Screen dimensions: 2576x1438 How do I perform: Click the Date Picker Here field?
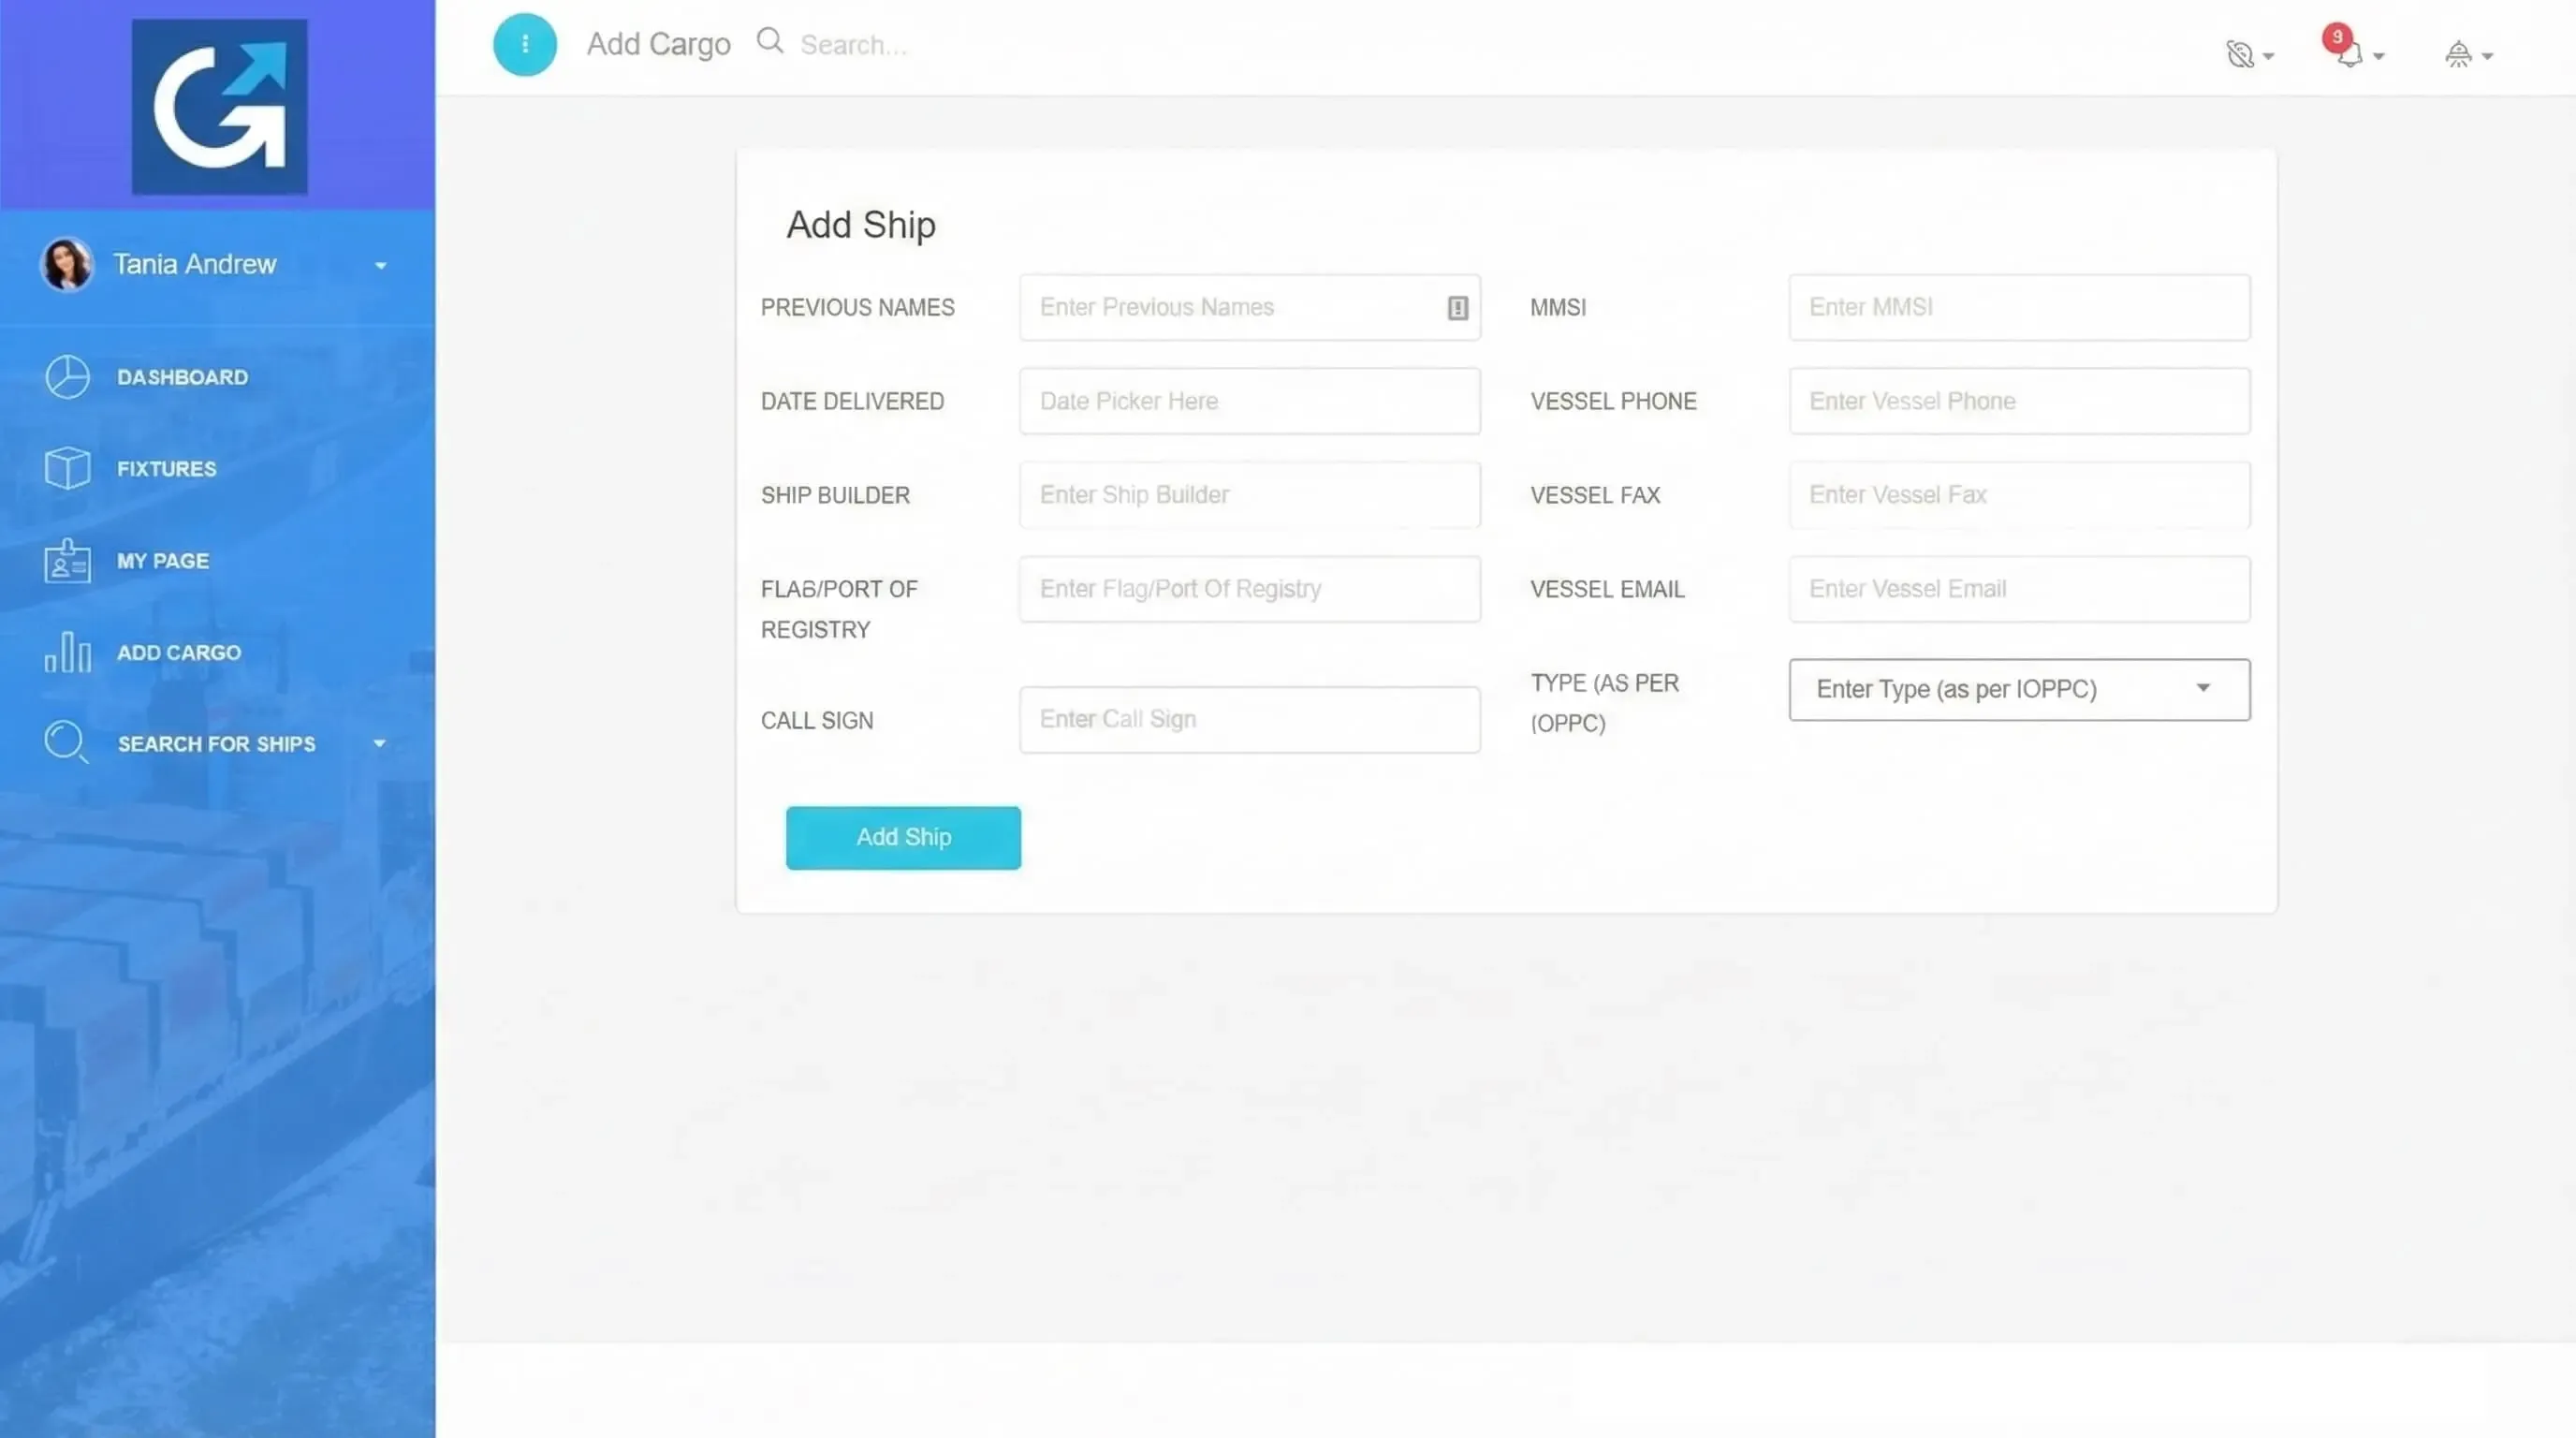(1248, 400)
